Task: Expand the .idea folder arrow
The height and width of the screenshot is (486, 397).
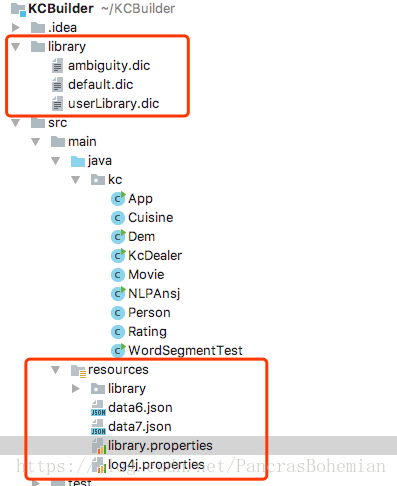Action: click(15, 27)
